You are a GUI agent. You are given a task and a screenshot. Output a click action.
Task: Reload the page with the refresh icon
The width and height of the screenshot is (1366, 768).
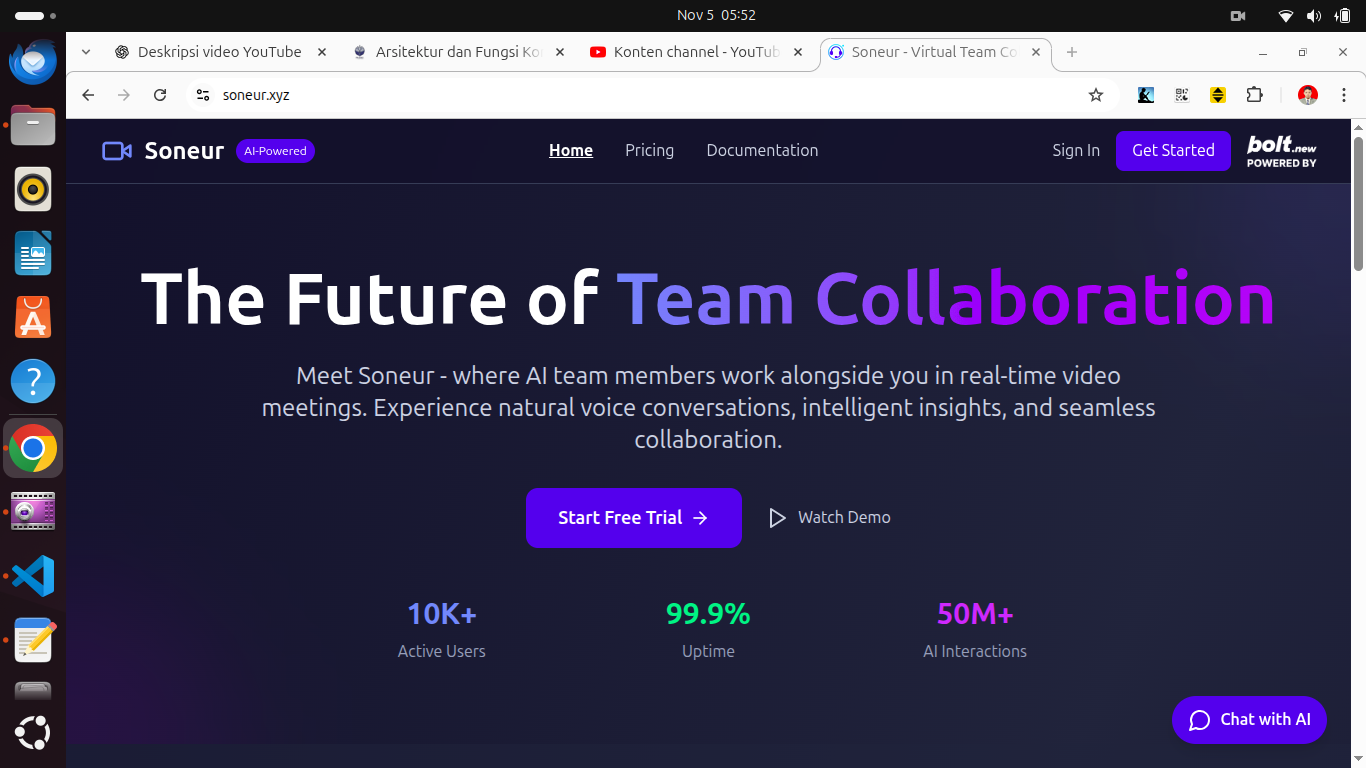click(x=160, y=95)
